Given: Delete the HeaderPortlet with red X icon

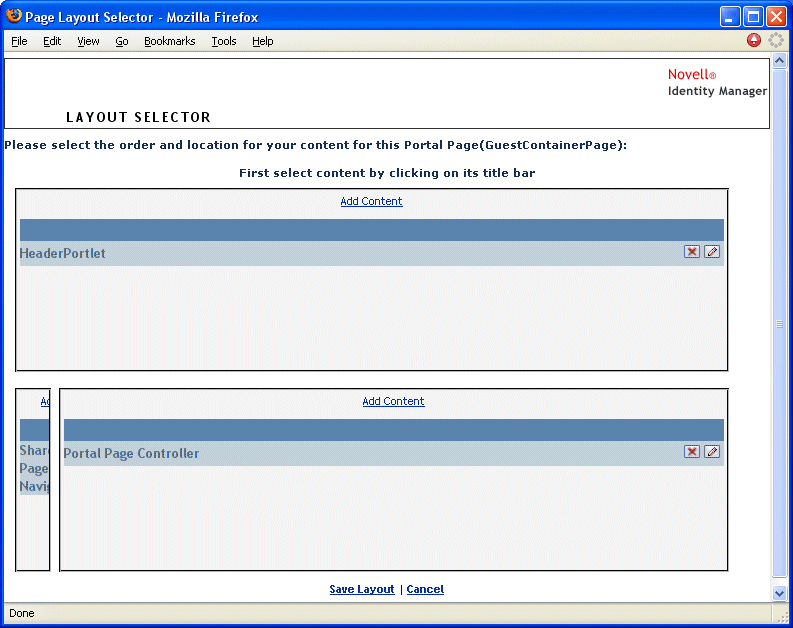Looking at the screenshot, I should [x=691, y=252].
